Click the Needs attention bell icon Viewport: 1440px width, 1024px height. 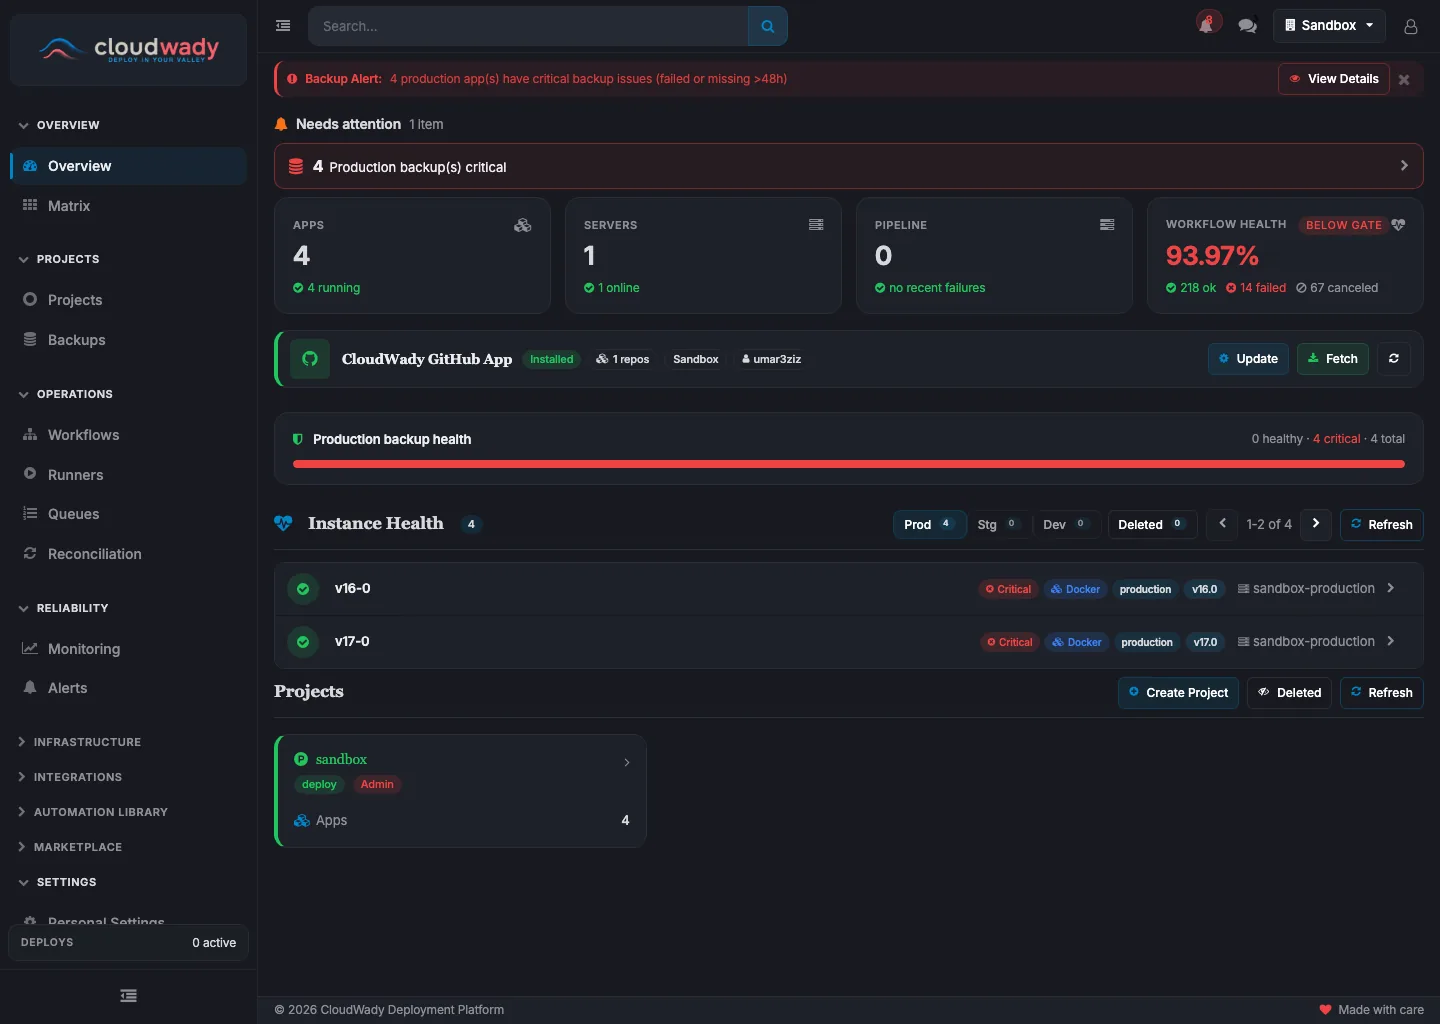[281, 124]
